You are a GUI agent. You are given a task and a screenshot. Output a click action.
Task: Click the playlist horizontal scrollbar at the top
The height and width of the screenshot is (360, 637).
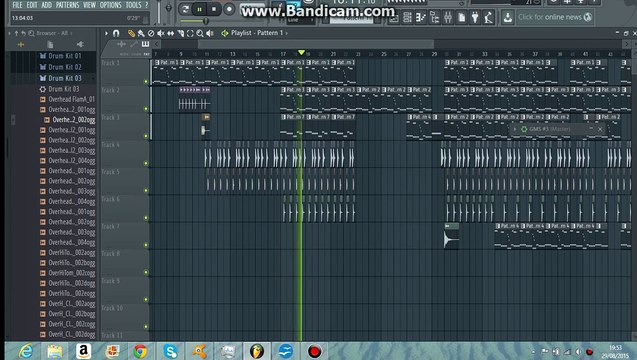[316, 44]
